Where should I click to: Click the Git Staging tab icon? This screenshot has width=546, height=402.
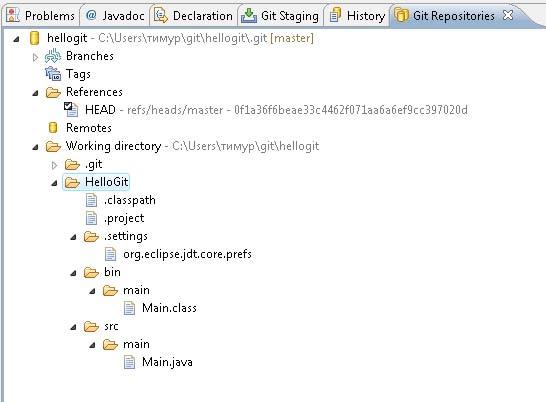click(249, 15)
